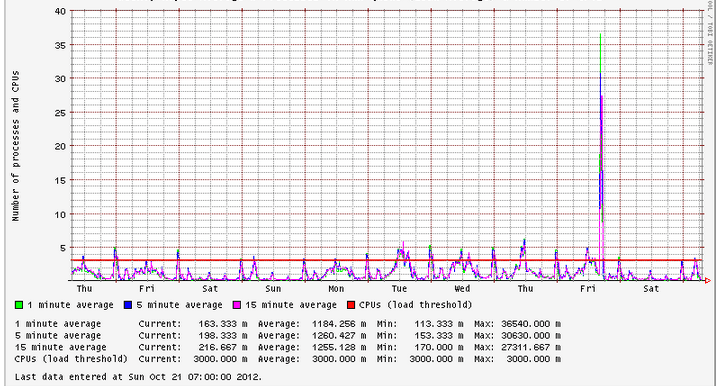This screenshot has height=386, width=719.
Task: Click the 'Mon' x-axis day label
Action: point(336,289)
